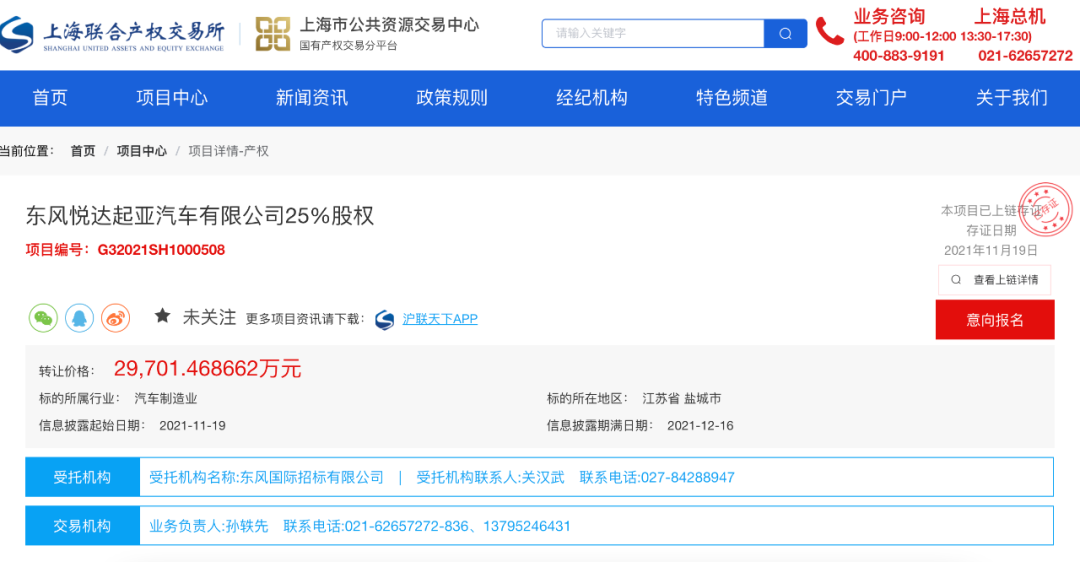This screenshot has width=1080, height=562.
Task: Click phone 021-62657272-836、13795246431
Action: tap(457, 526)
